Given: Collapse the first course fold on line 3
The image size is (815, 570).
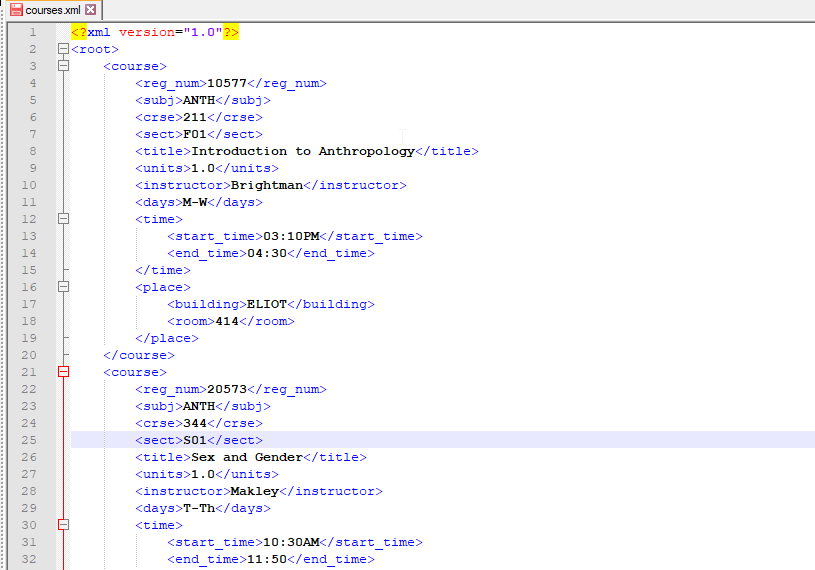Looking at the screenshot, I should tap(63, 66).
